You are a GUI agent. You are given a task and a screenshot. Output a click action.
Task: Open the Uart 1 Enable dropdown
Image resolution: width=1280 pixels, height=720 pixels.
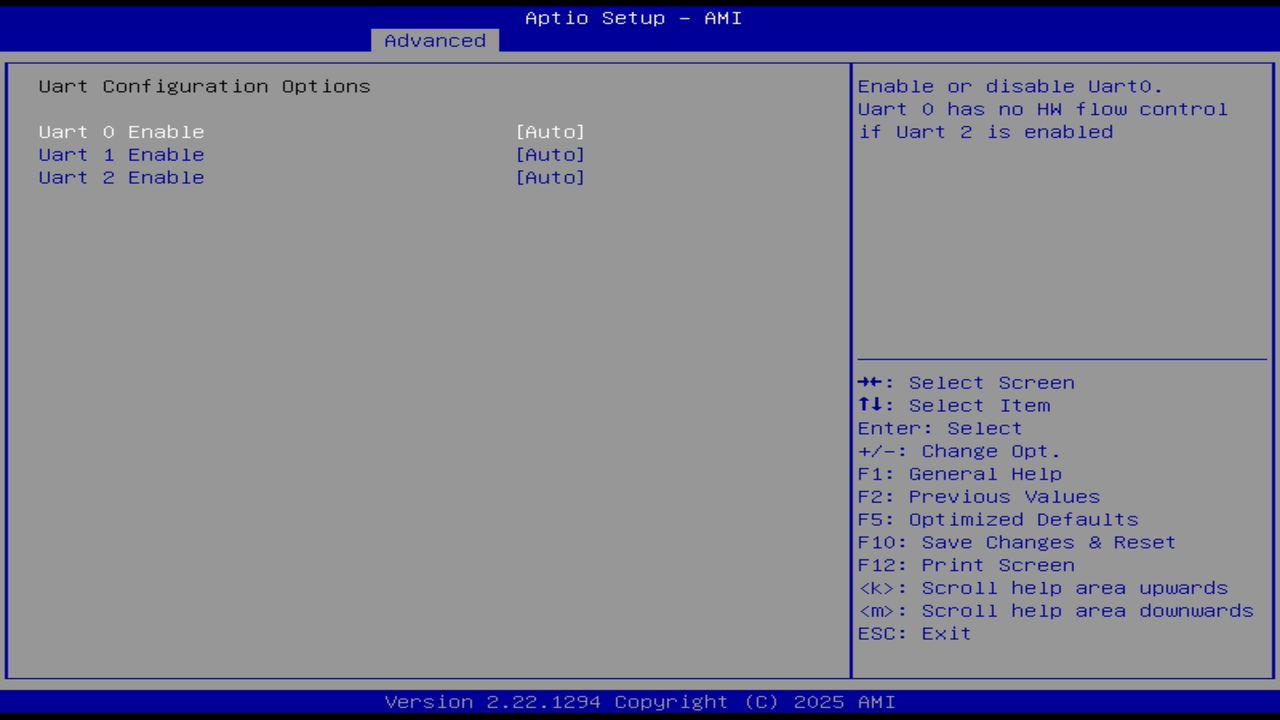(550, 154)
